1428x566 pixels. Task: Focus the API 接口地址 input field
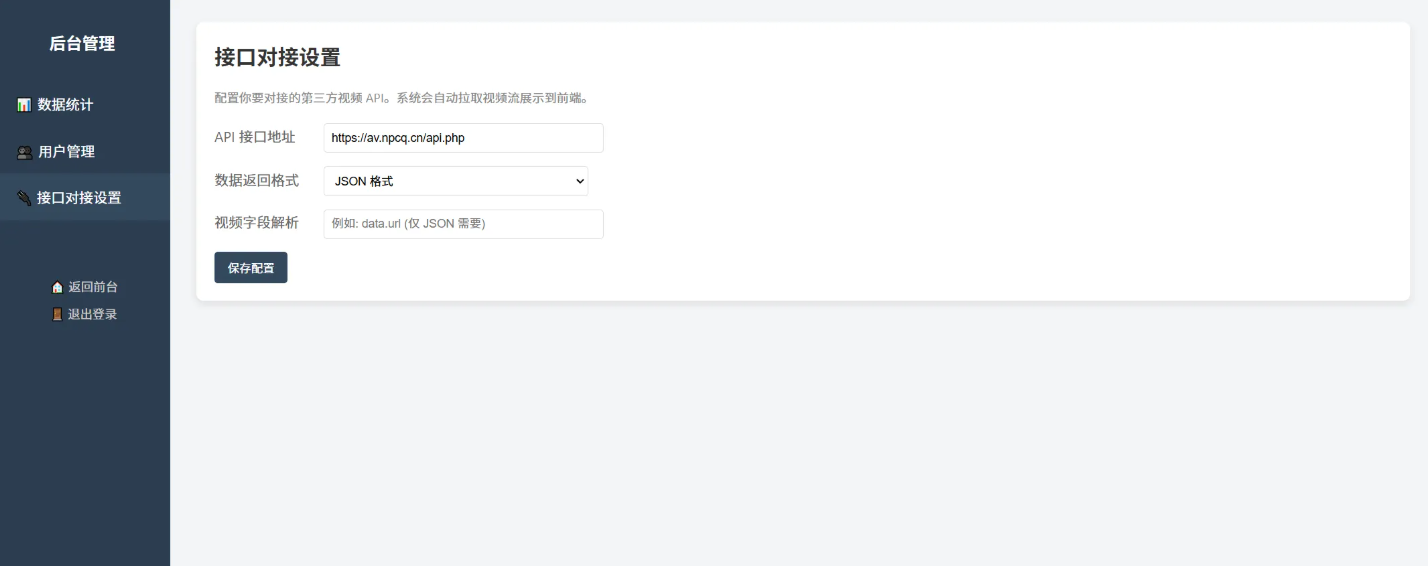click(x=464, y=138)
